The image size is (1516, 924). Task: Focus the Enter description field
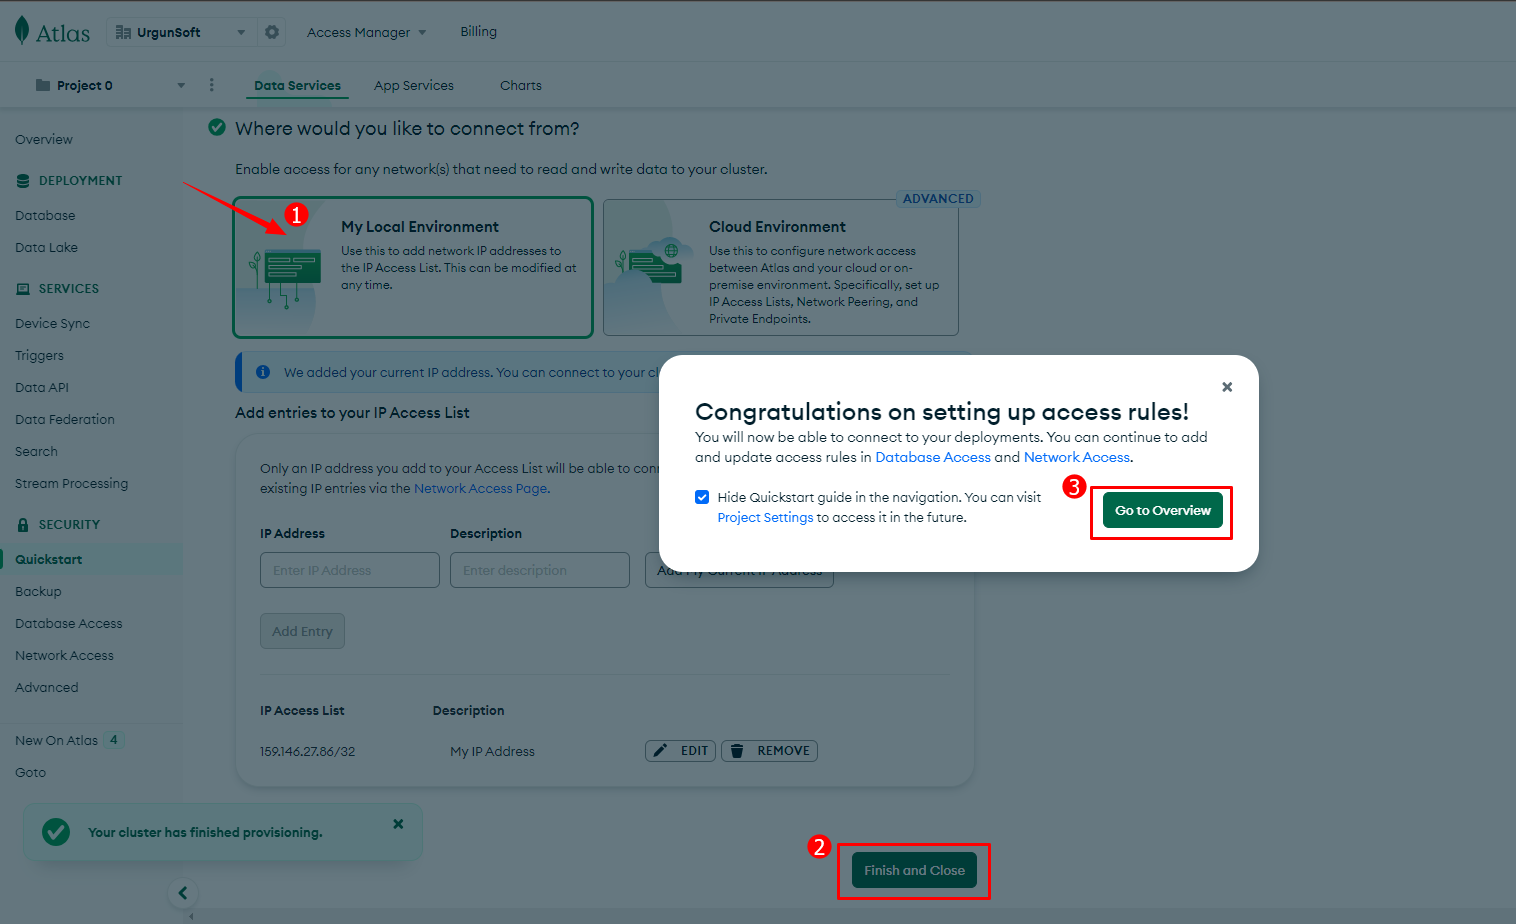tap(540, 570)
